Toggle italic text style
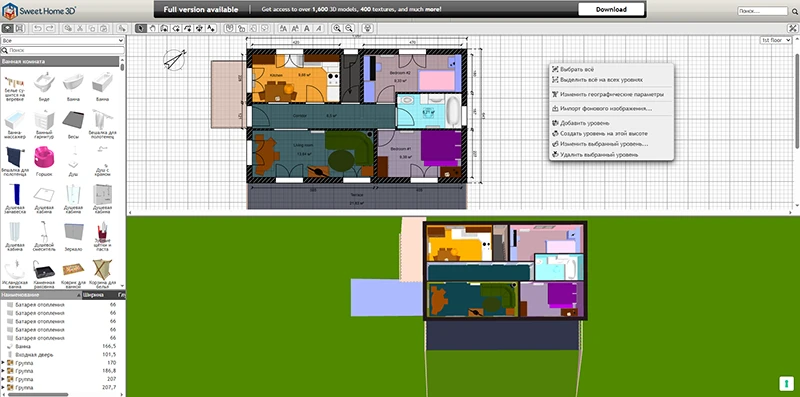The image size is (800, 397). coord(318,28)
